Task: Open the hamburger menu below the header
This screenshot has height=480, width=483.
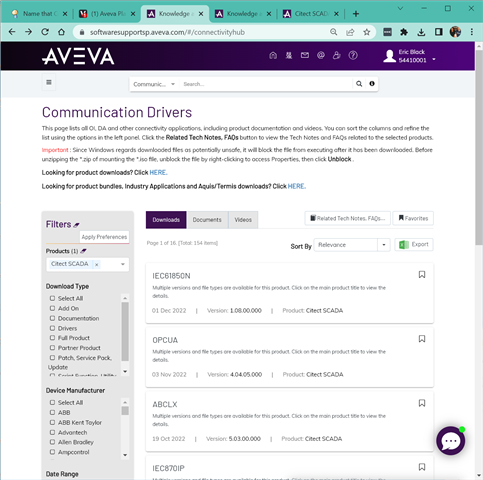Action: tap(49, 82)
